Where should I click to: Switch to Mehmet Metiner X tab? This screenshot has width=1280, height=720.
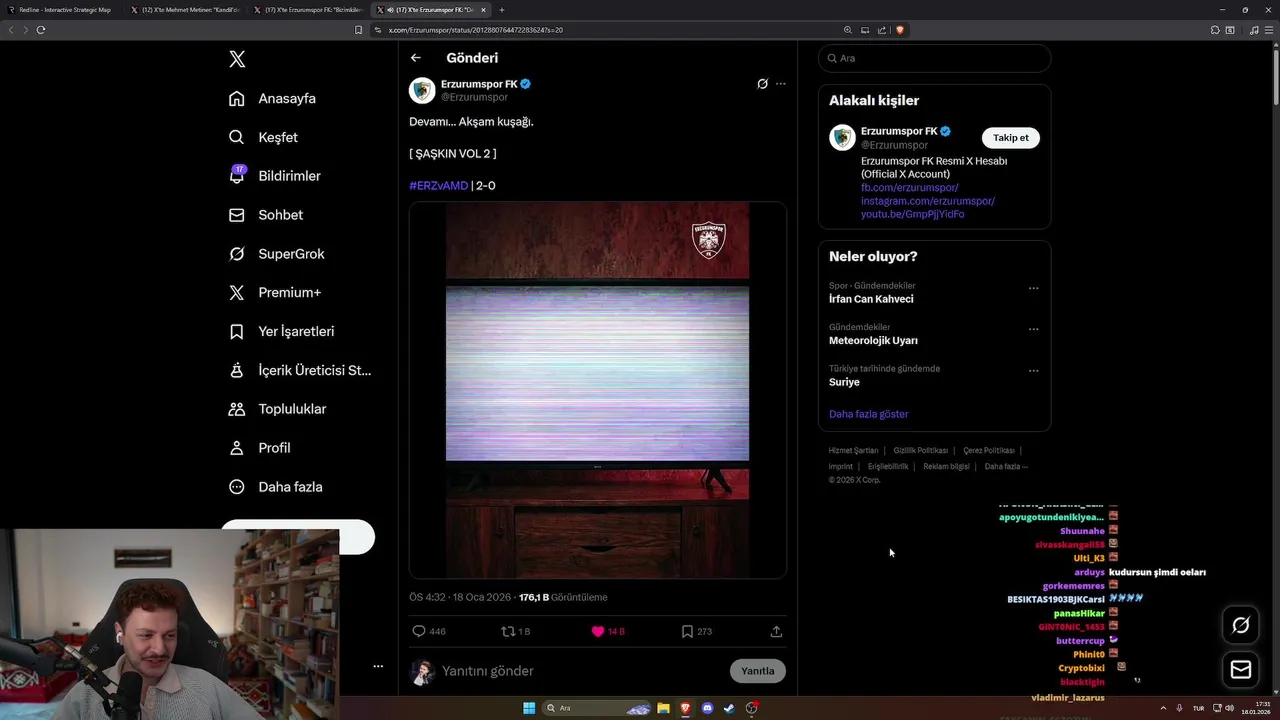(185, 10)
